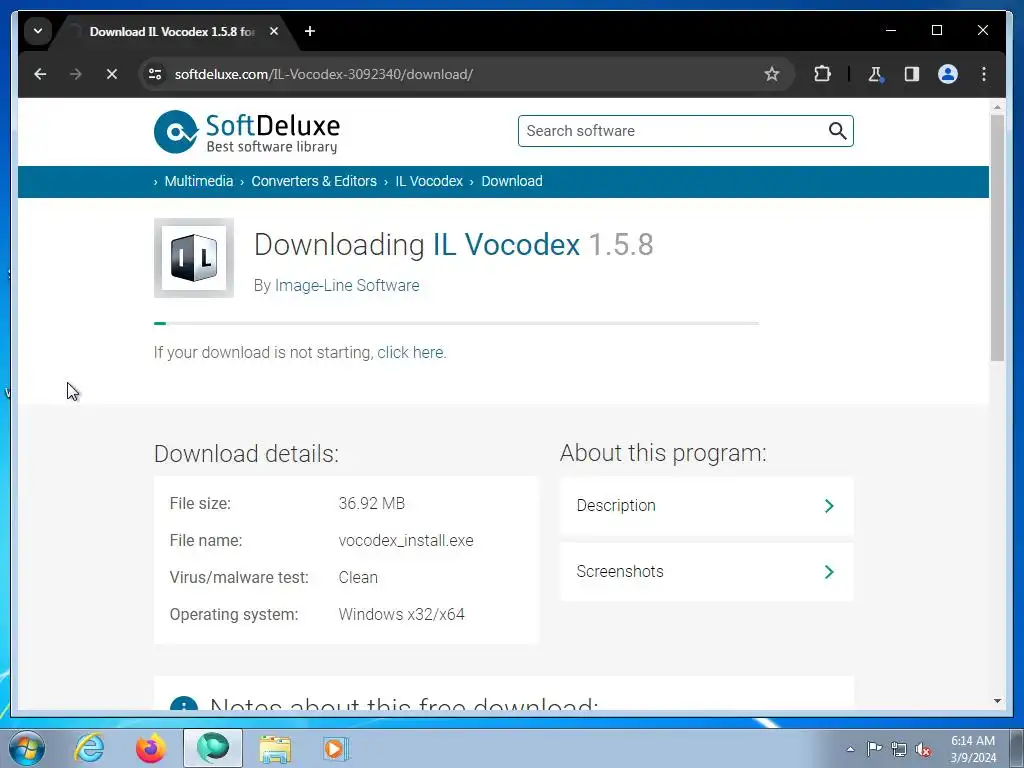Expand the Screenshots section
This screenshot has width=1024, height=768.
pos(707,572)
